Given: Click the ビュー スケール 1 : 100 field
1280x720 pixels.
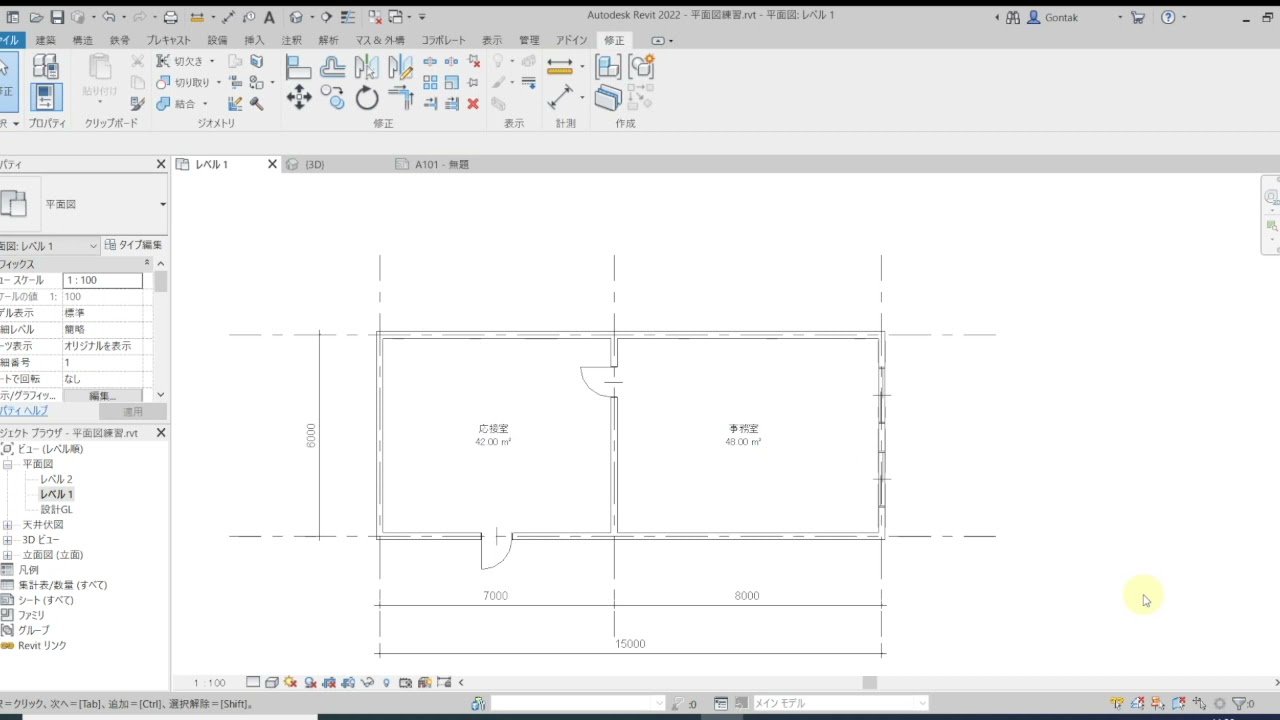Looking at the screenshot, I should [x=103, y=280].
